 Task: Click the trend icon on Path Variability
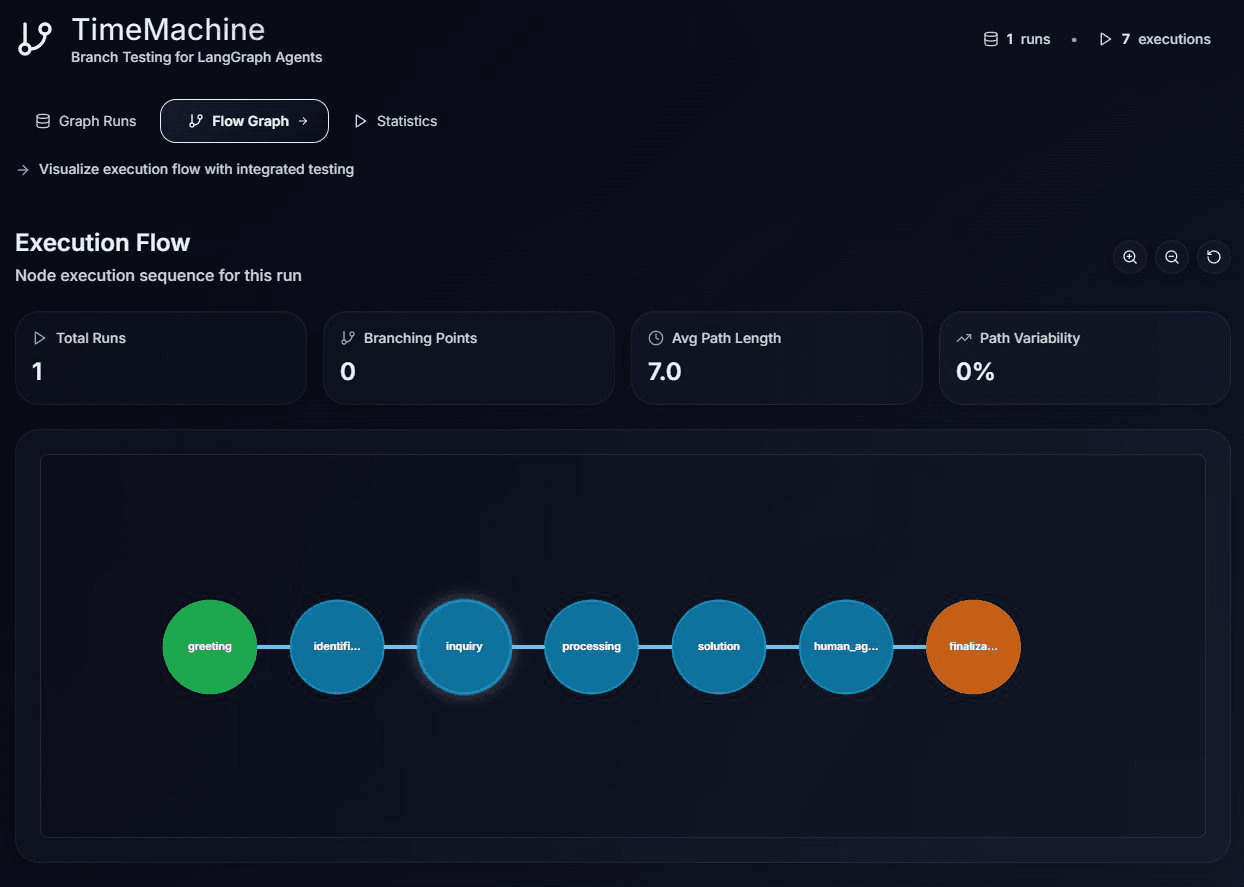point(964,338)
